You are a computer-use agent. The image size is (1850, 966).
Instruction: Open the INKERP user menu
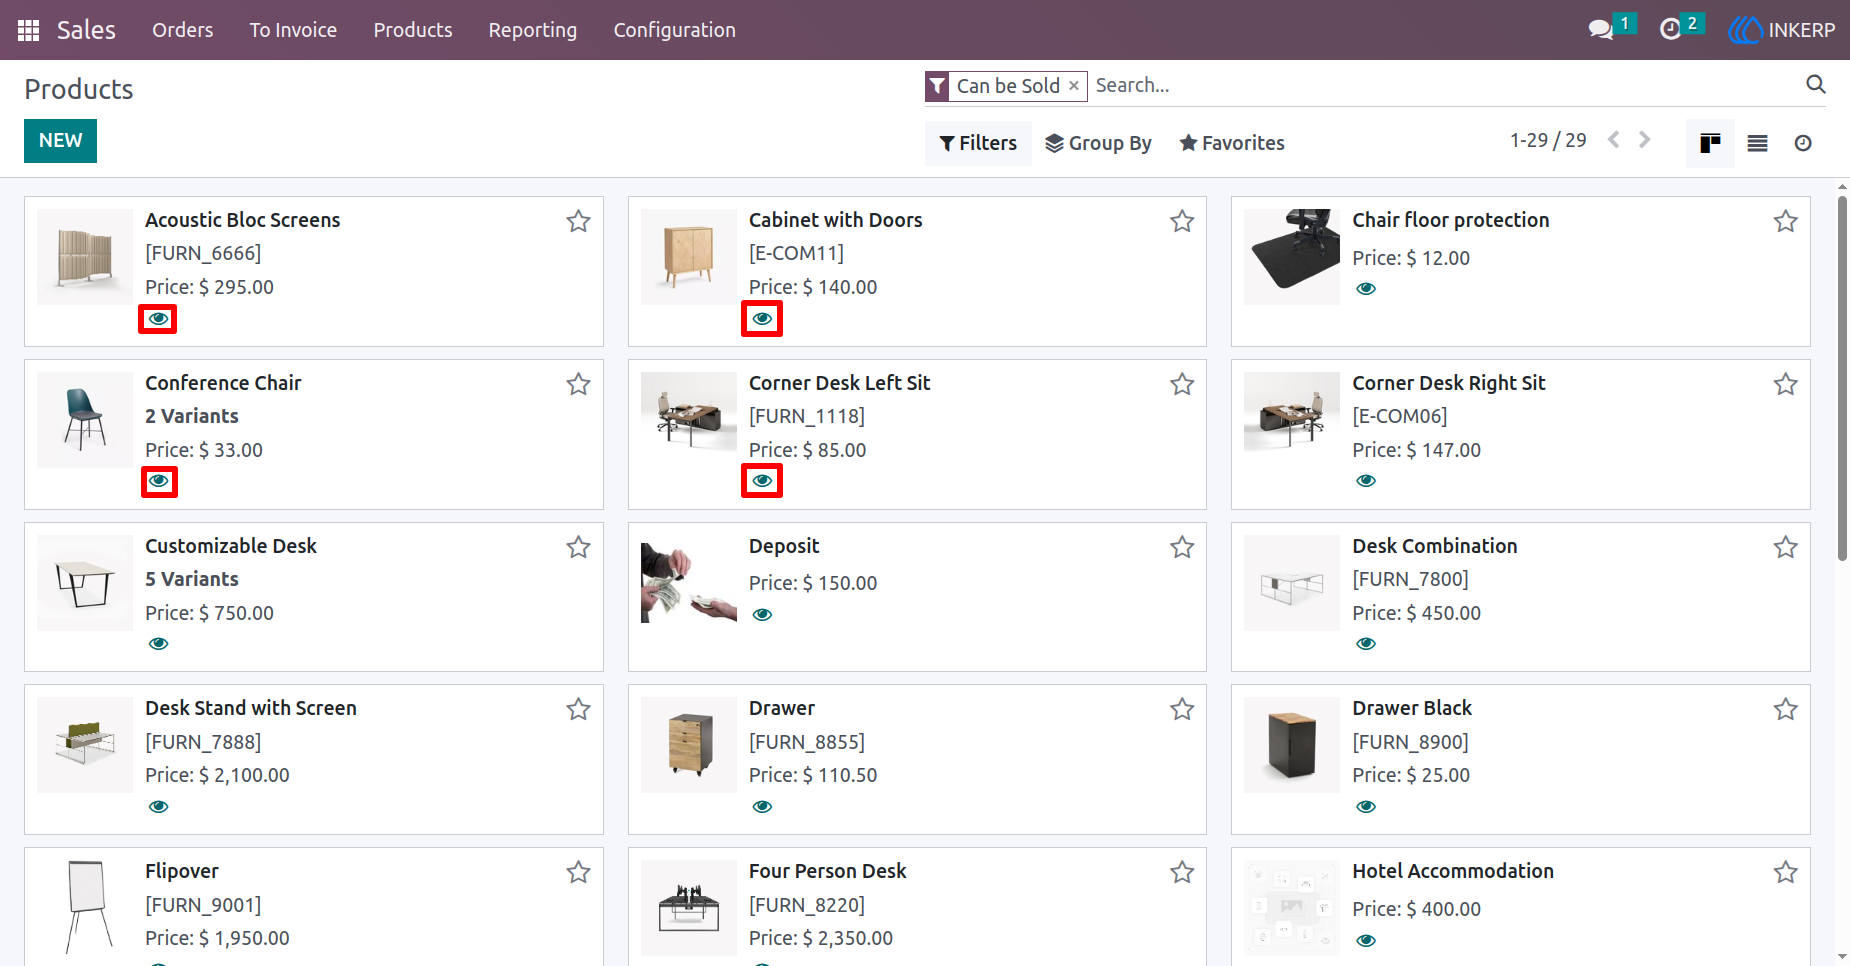1782,30
